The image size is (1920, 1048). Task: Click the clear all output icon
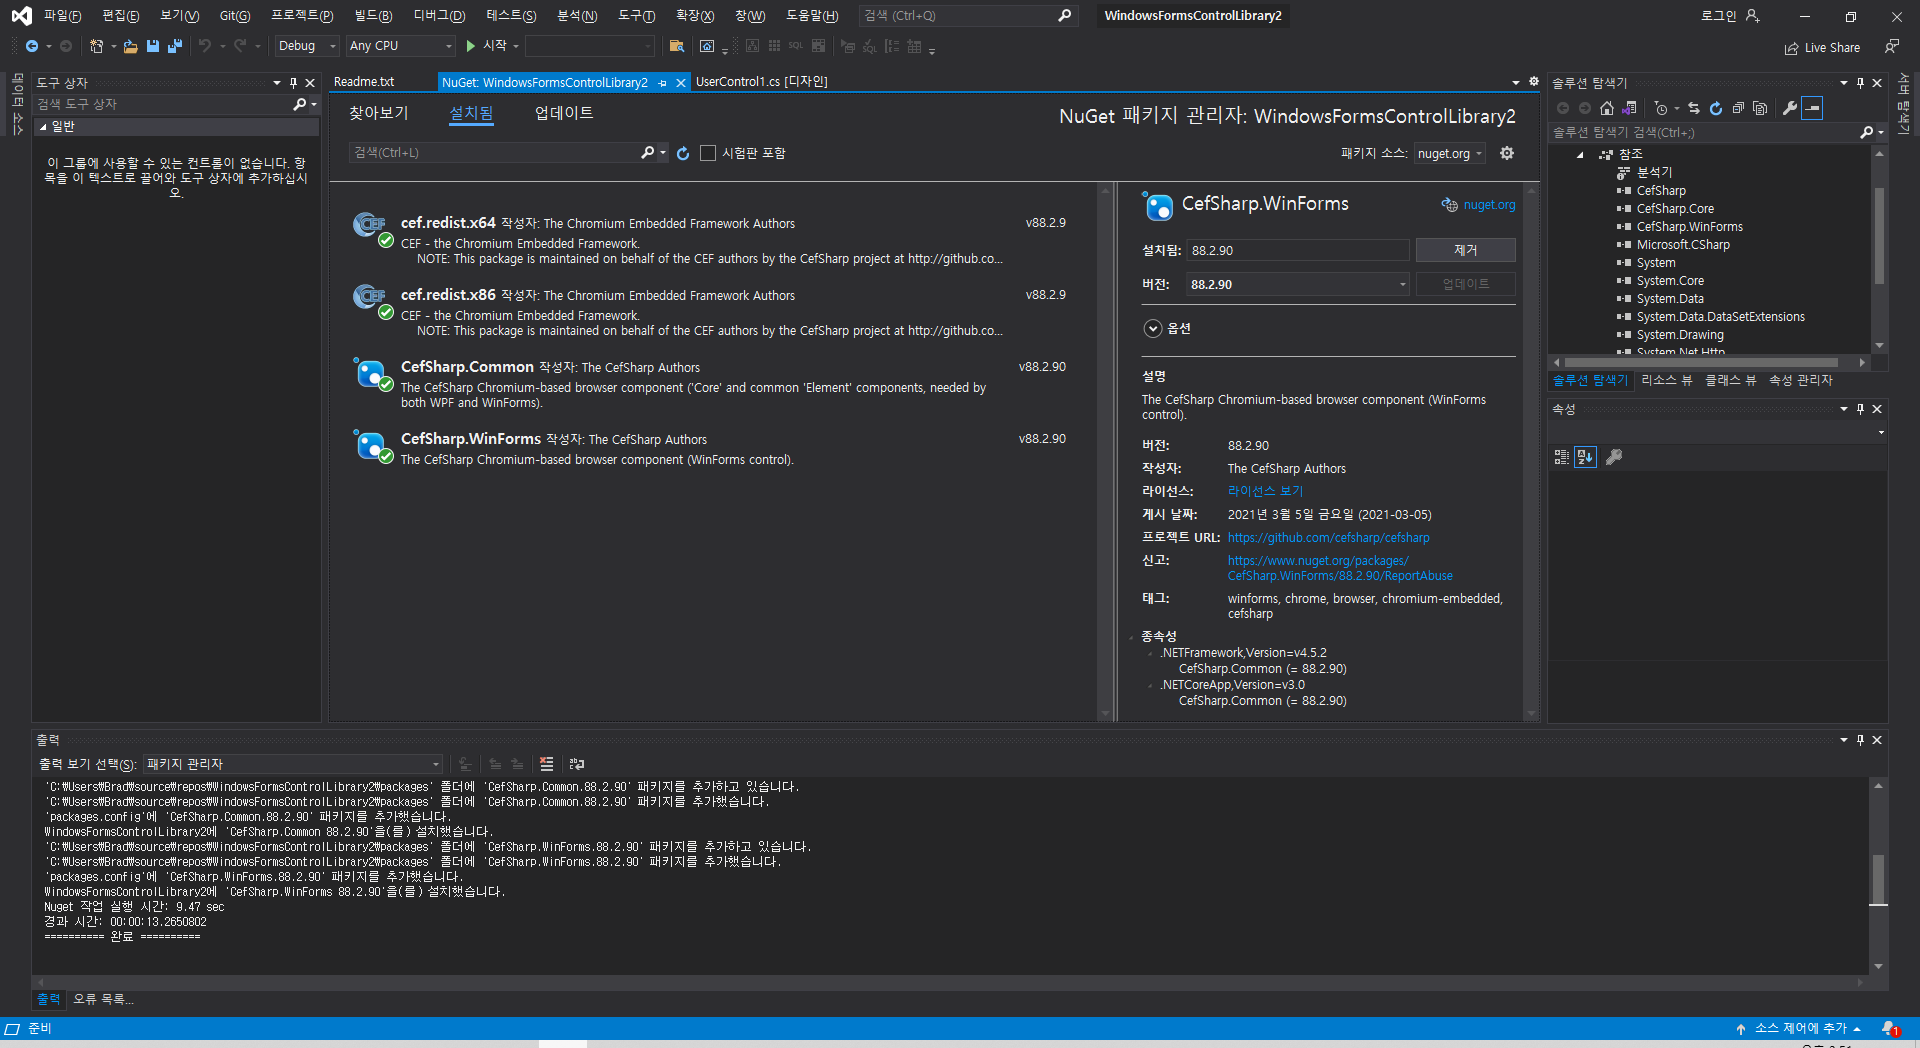click(x=546, y=764)
